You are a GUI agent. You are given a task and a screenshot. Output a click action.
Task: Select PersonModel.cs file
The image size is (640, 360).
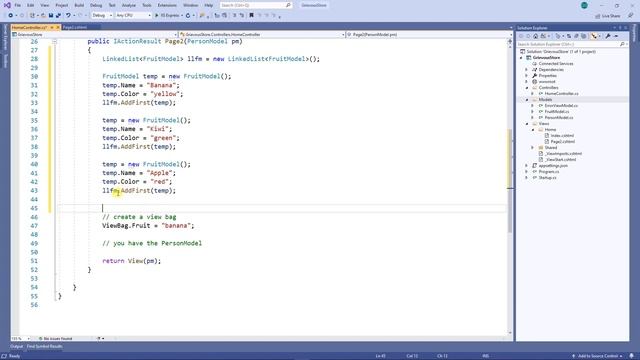[559, 118]
